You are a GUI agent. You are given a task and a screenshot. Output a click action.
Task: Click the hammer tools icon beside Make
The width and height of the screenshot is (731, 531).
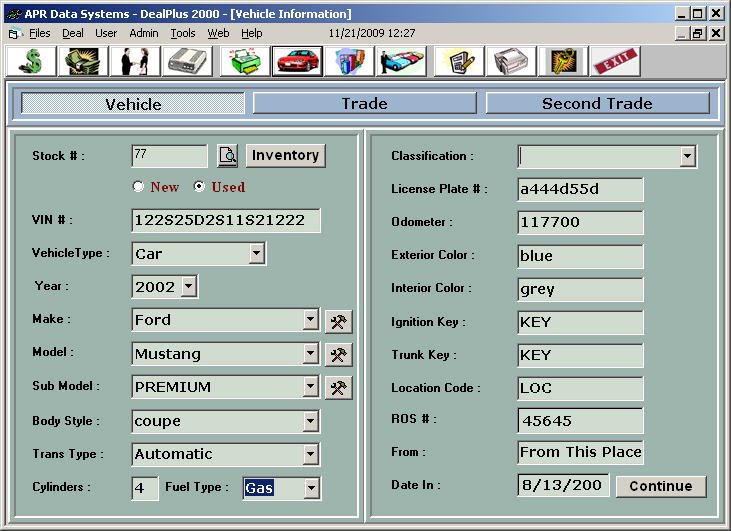(x=339, y=321)
